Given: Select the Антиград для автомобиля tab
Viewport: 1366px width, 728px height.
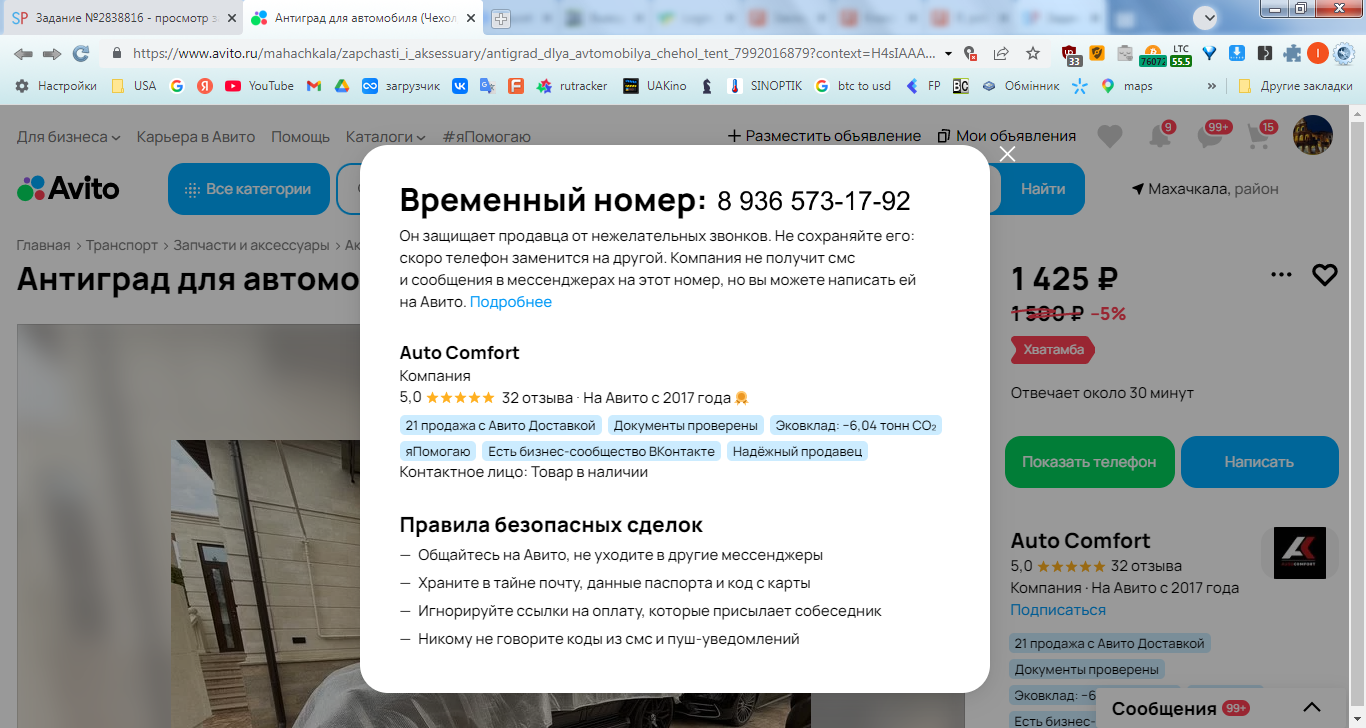Looking at the screenshot, I should (x=360, y=18).
